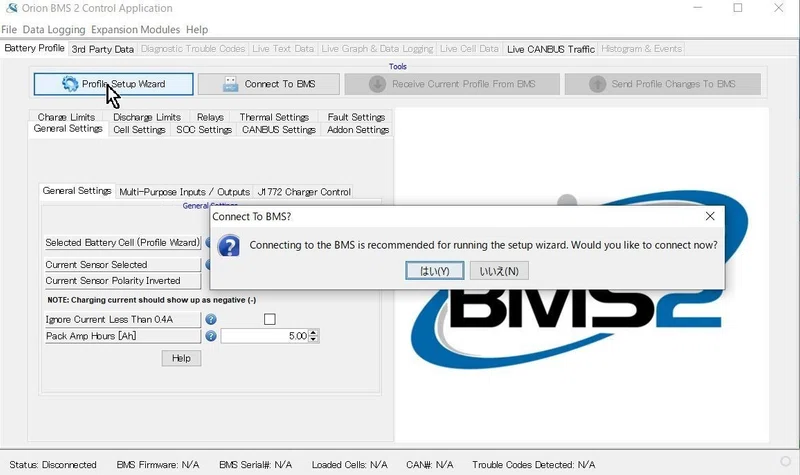
Task: Maximize the Orion BMS 2 window
Action: (738, 8)
